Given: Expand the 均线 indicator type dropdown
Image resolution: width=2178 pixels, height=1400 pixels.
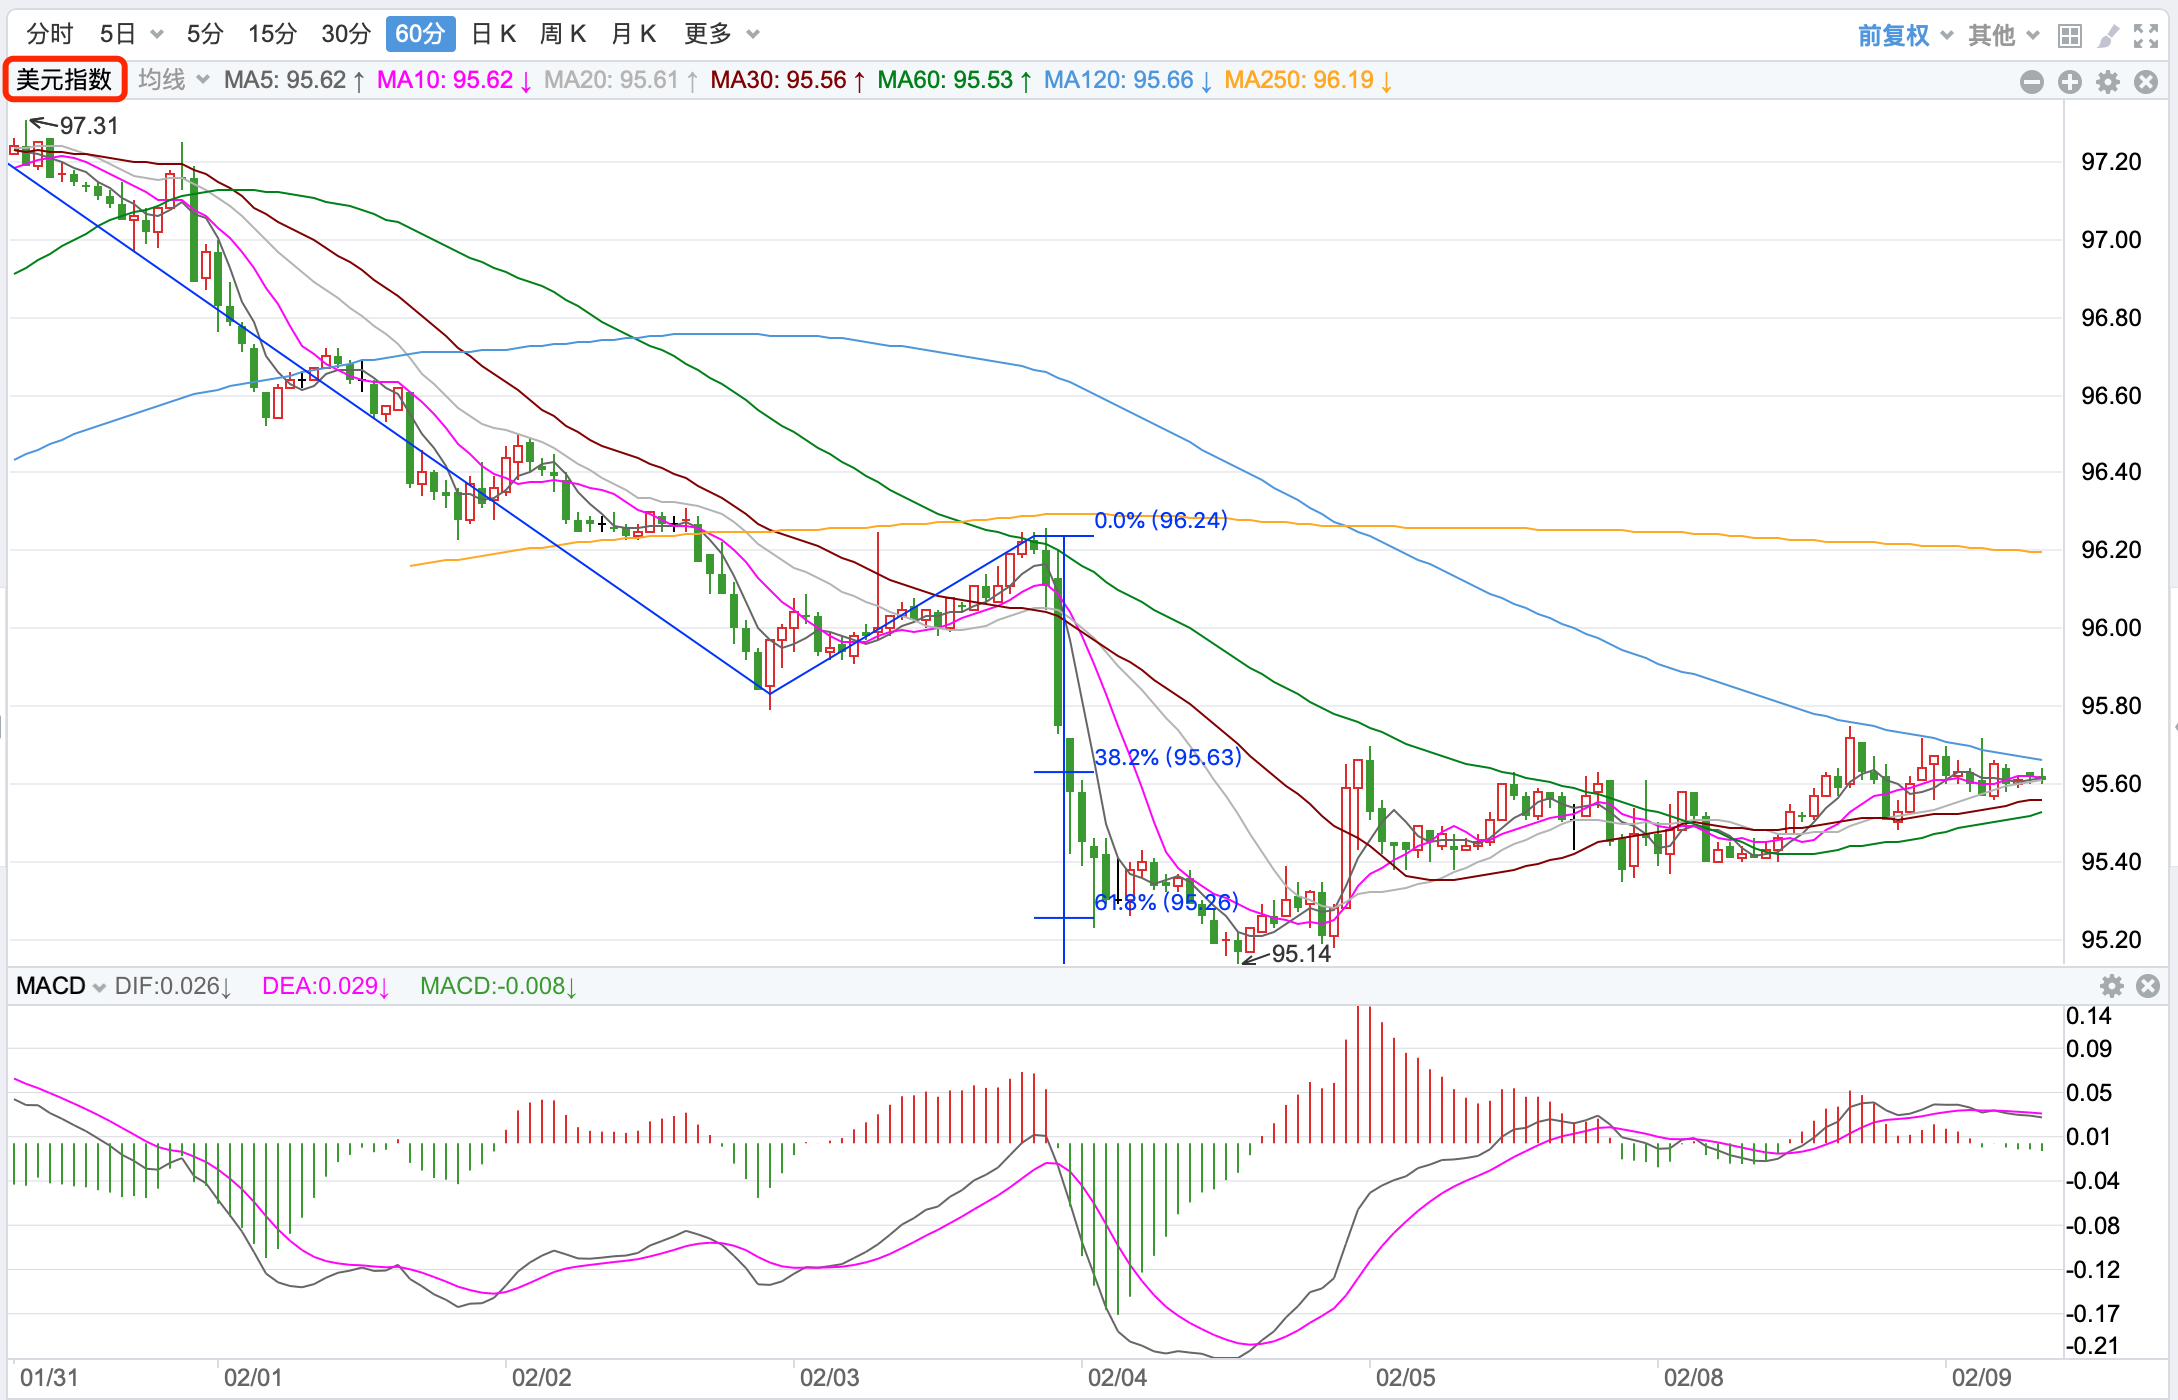Looking at the screenshot, I should click(x=173, y=80).
